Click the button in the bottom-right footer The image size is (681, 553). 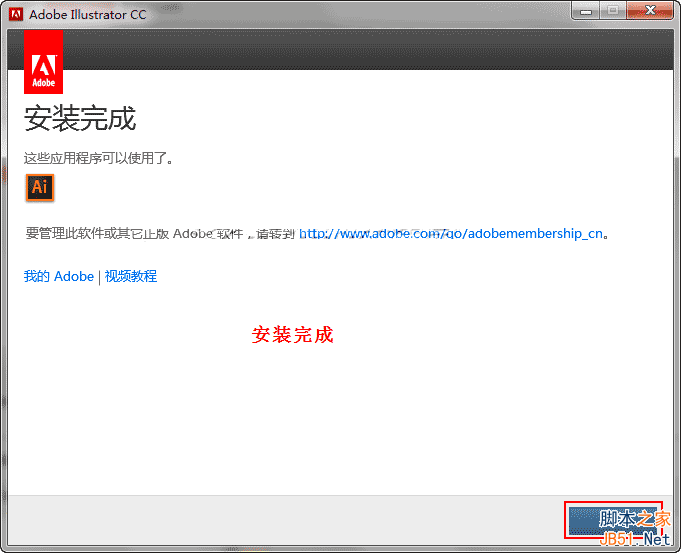(x=613, y=520)
